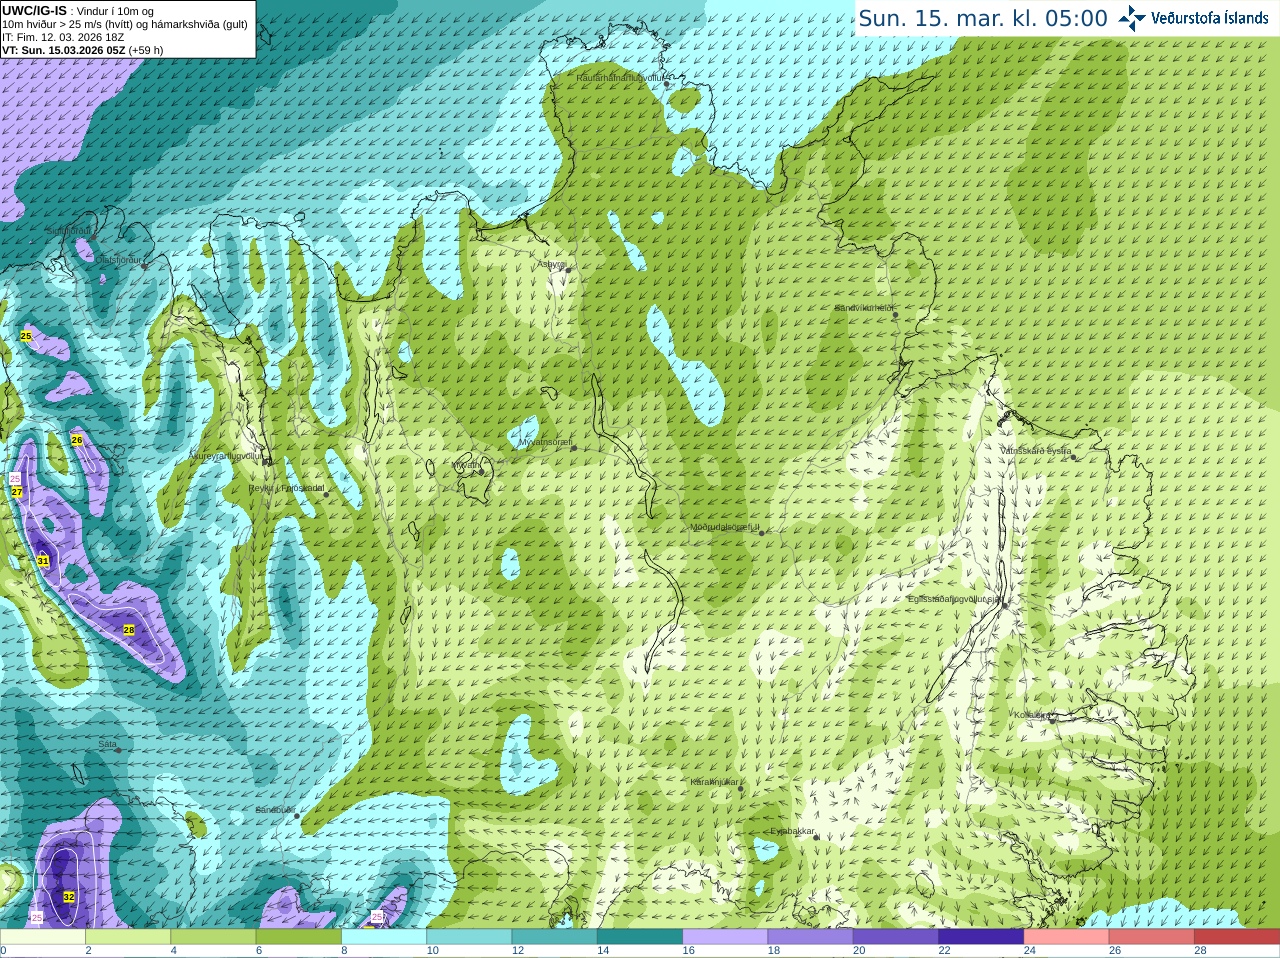Click the 20–22 m/s violet legend swatch
This screenshot has height=958, width=1280.
click(x=896, y=937)
